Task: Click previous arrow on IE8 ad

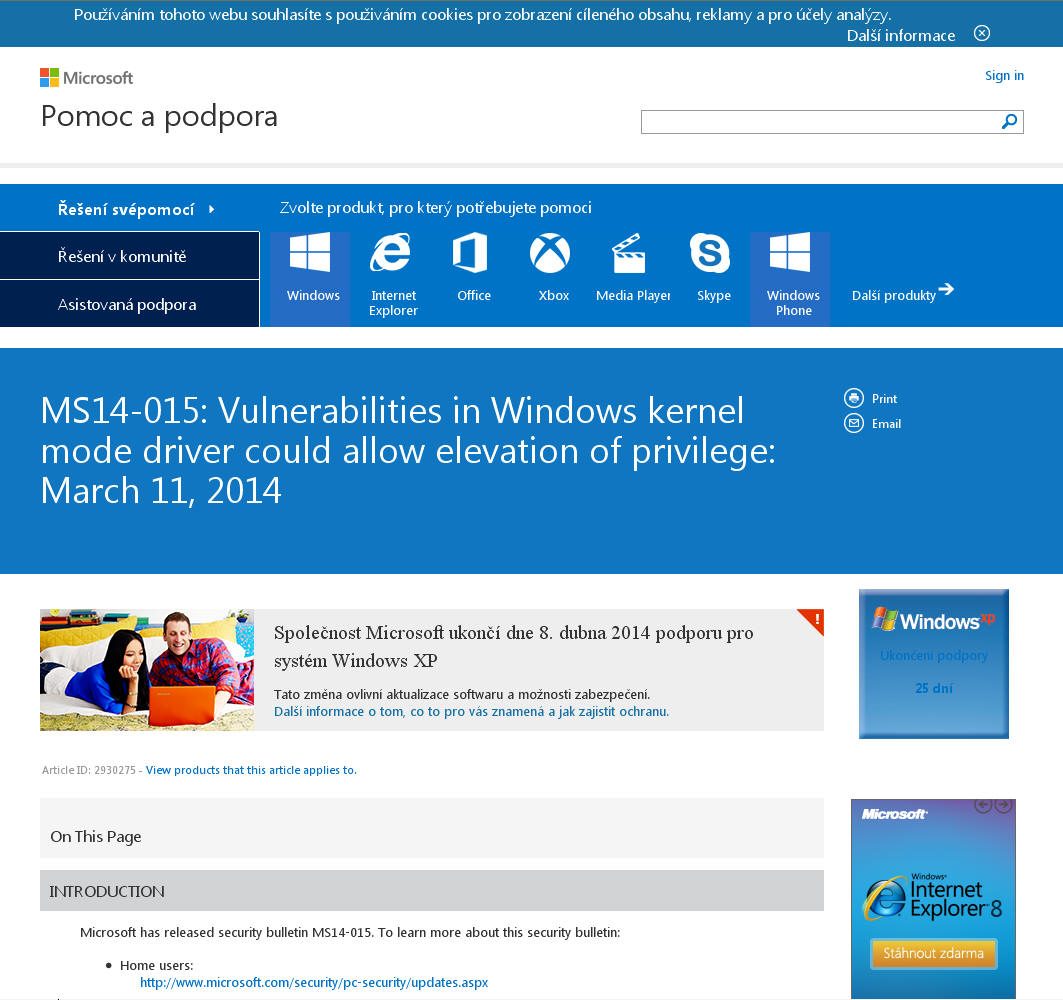Action: pyautogui.click(x=983, y=805)
